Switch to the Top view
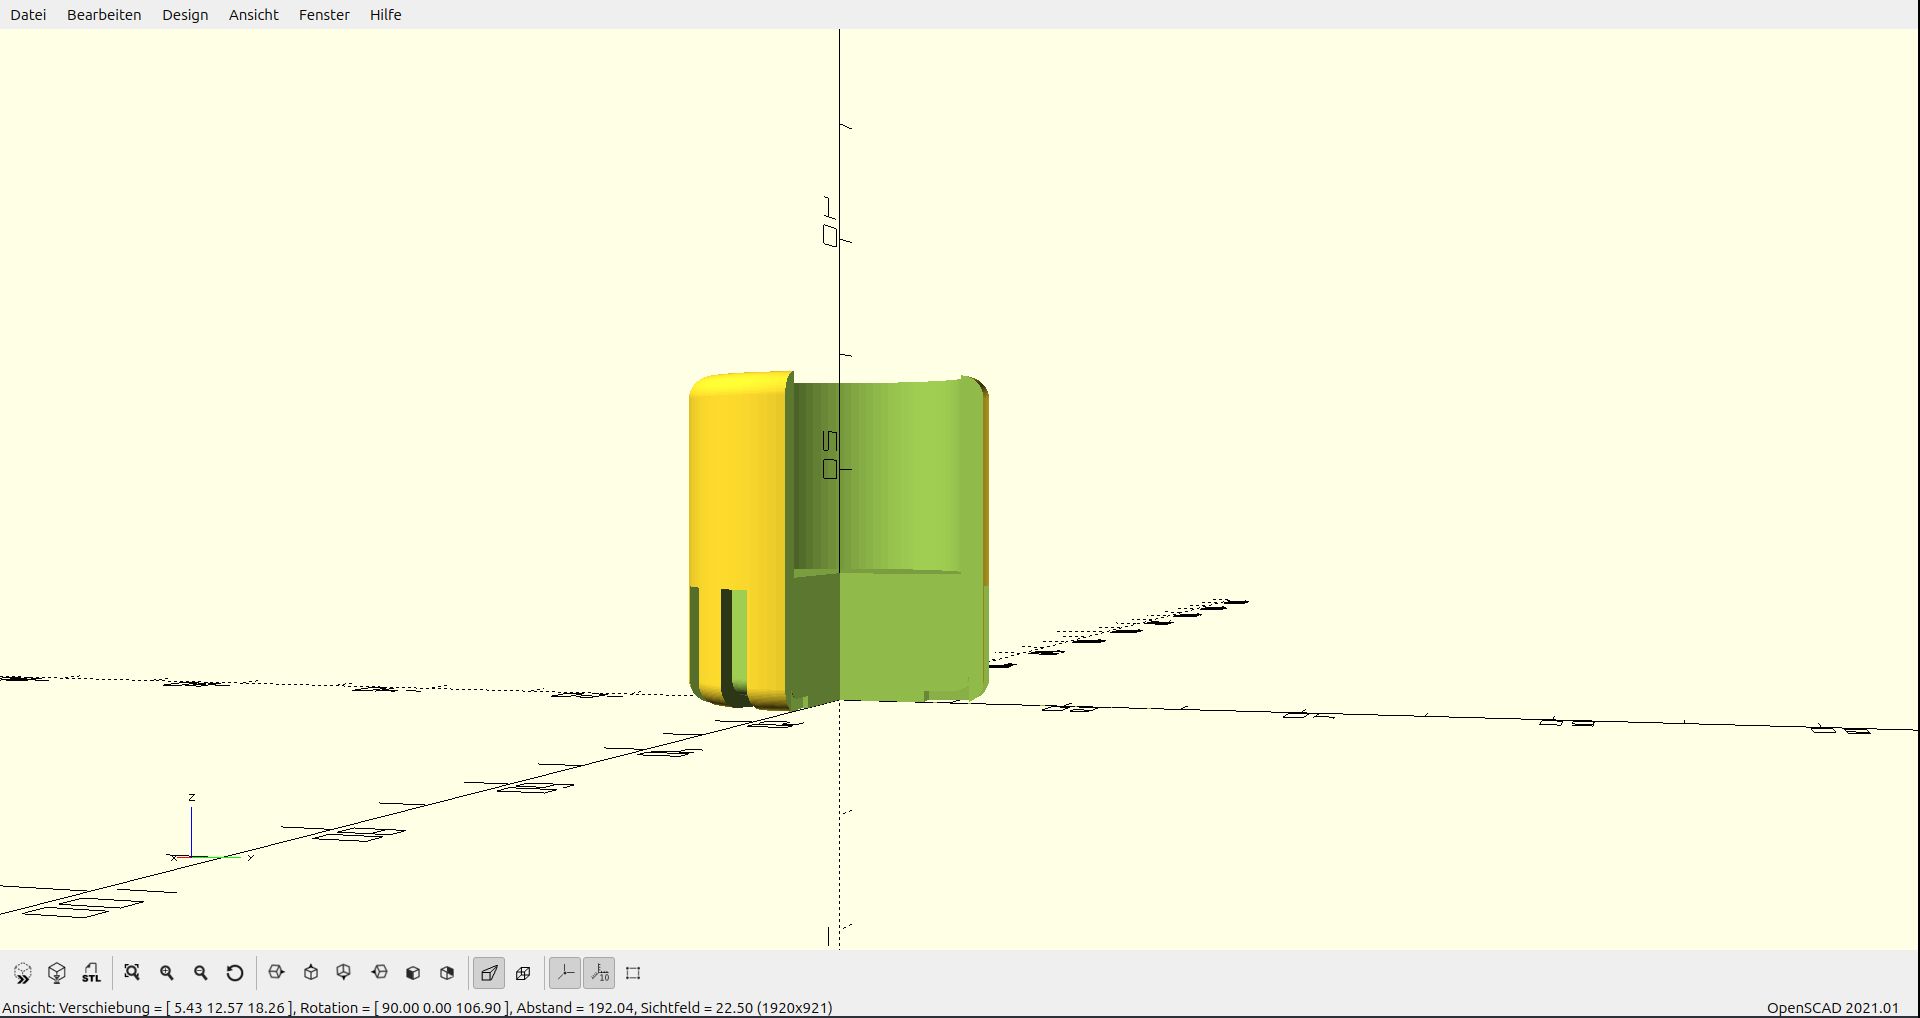 point(311,973)
